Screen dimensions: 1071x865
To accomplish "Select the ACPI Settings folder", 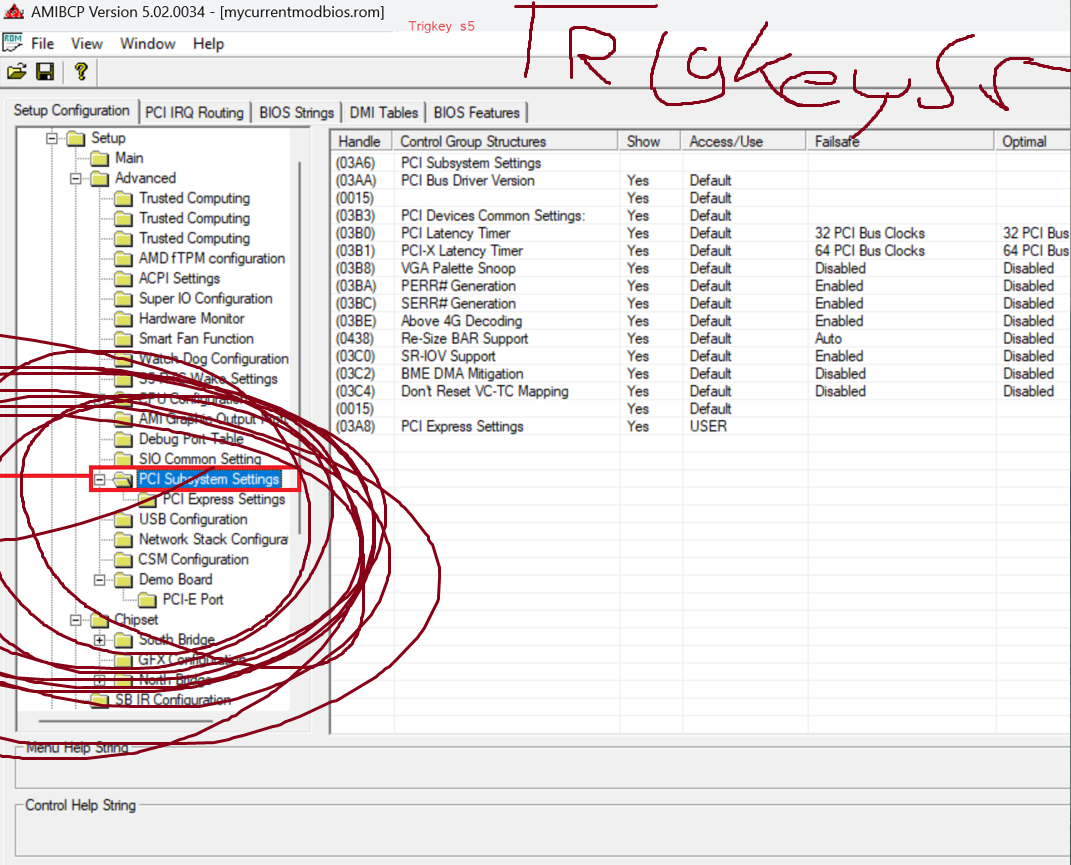I will pyautogui.click(x=167, y=278).
